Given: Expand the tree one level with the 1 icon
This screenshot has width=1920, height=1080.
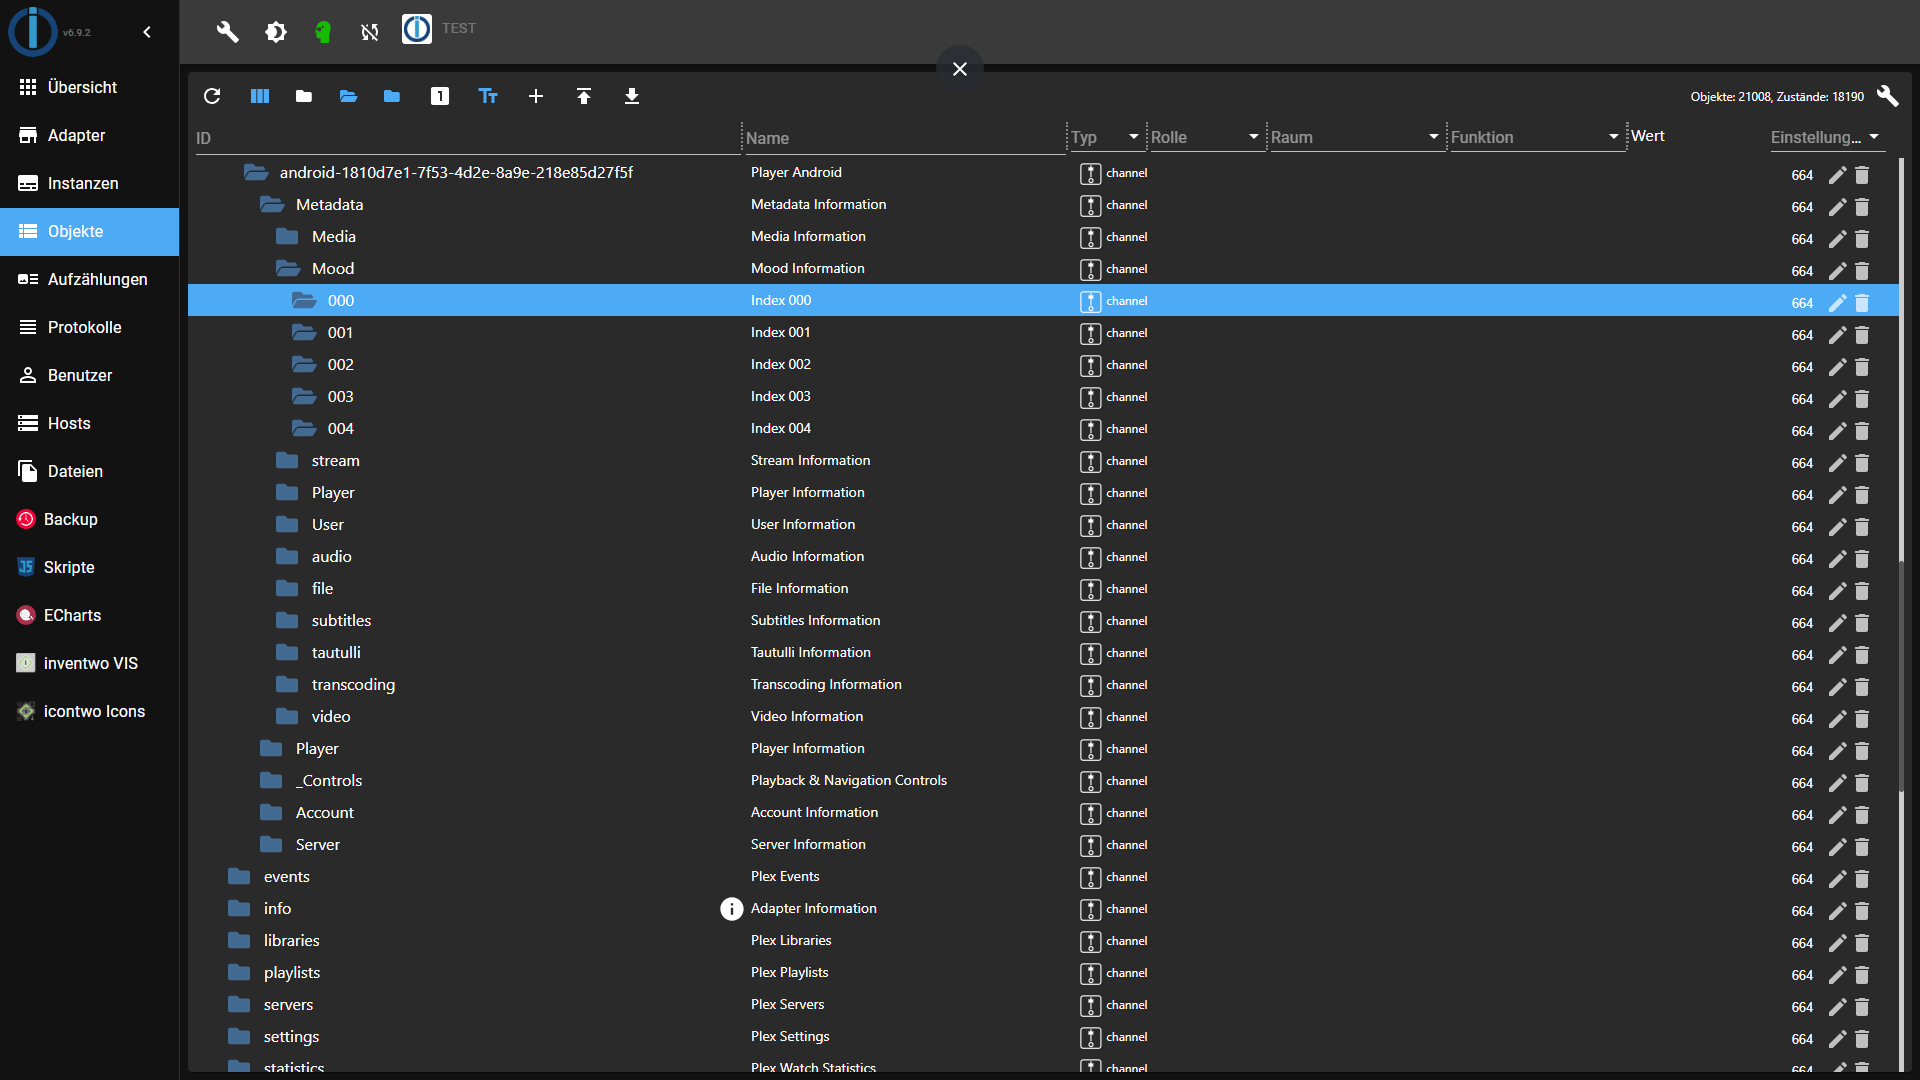Looking at the screenshot, I should coord(440,96).
